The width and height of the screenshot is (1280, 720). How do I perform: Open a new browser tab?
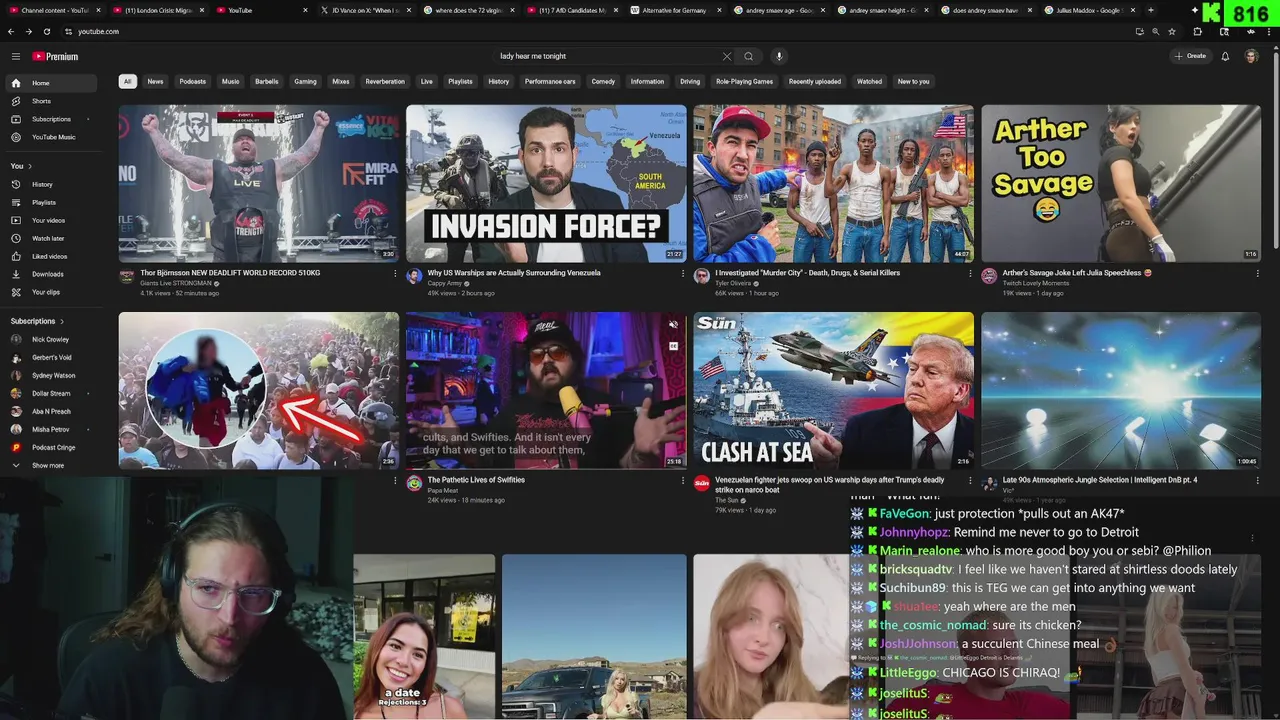(x=1150, y=10)
